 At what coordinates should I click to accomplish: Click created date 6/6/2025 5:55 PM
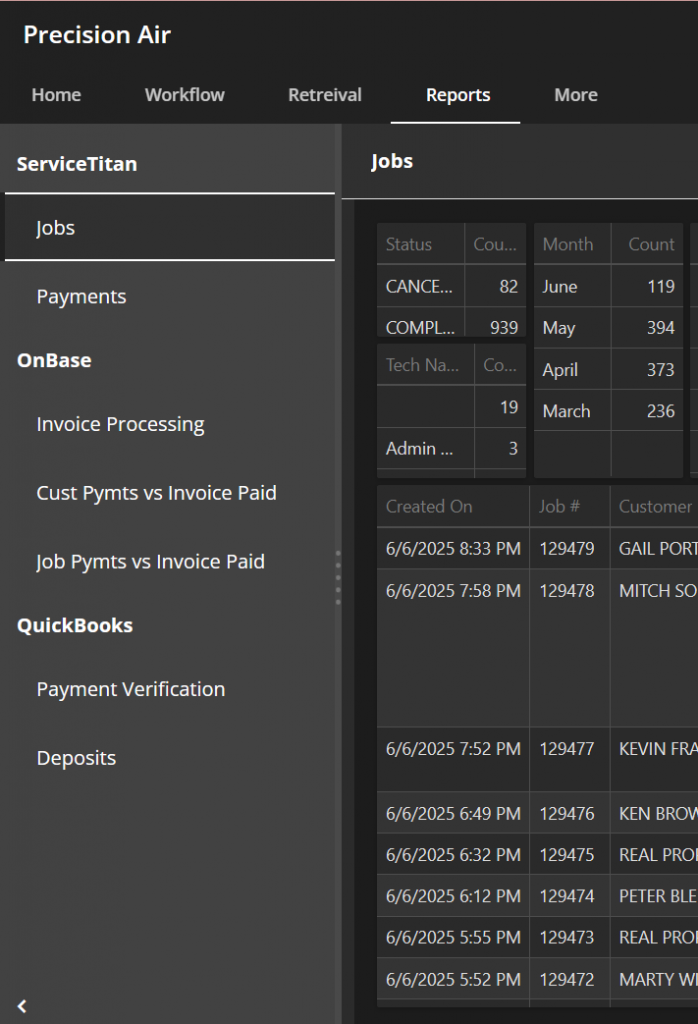453,938
